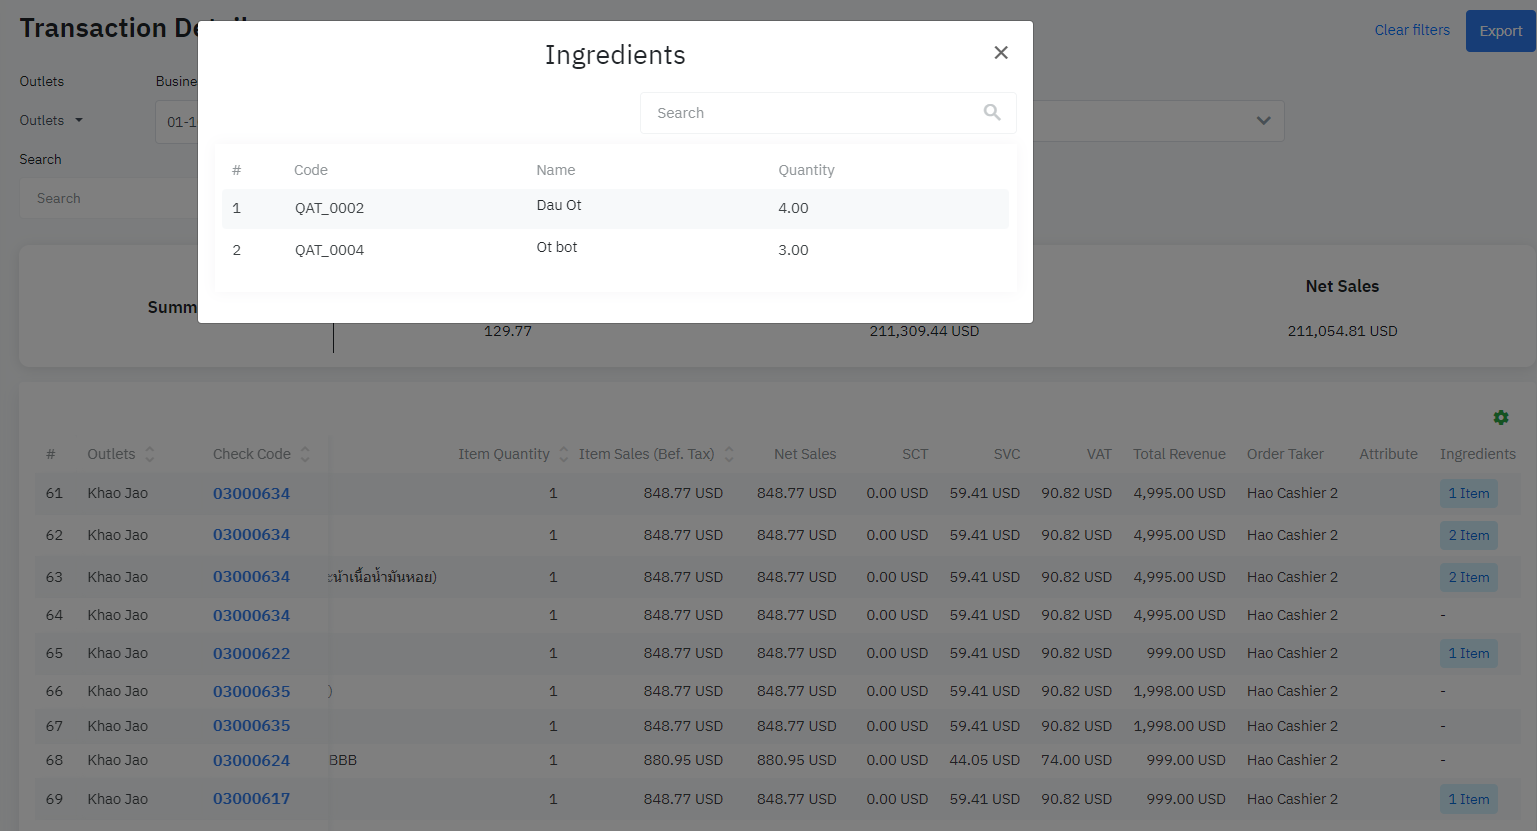Click the Name column header in dialog
Screen dimensions: 1537x831
click(556, 170)
